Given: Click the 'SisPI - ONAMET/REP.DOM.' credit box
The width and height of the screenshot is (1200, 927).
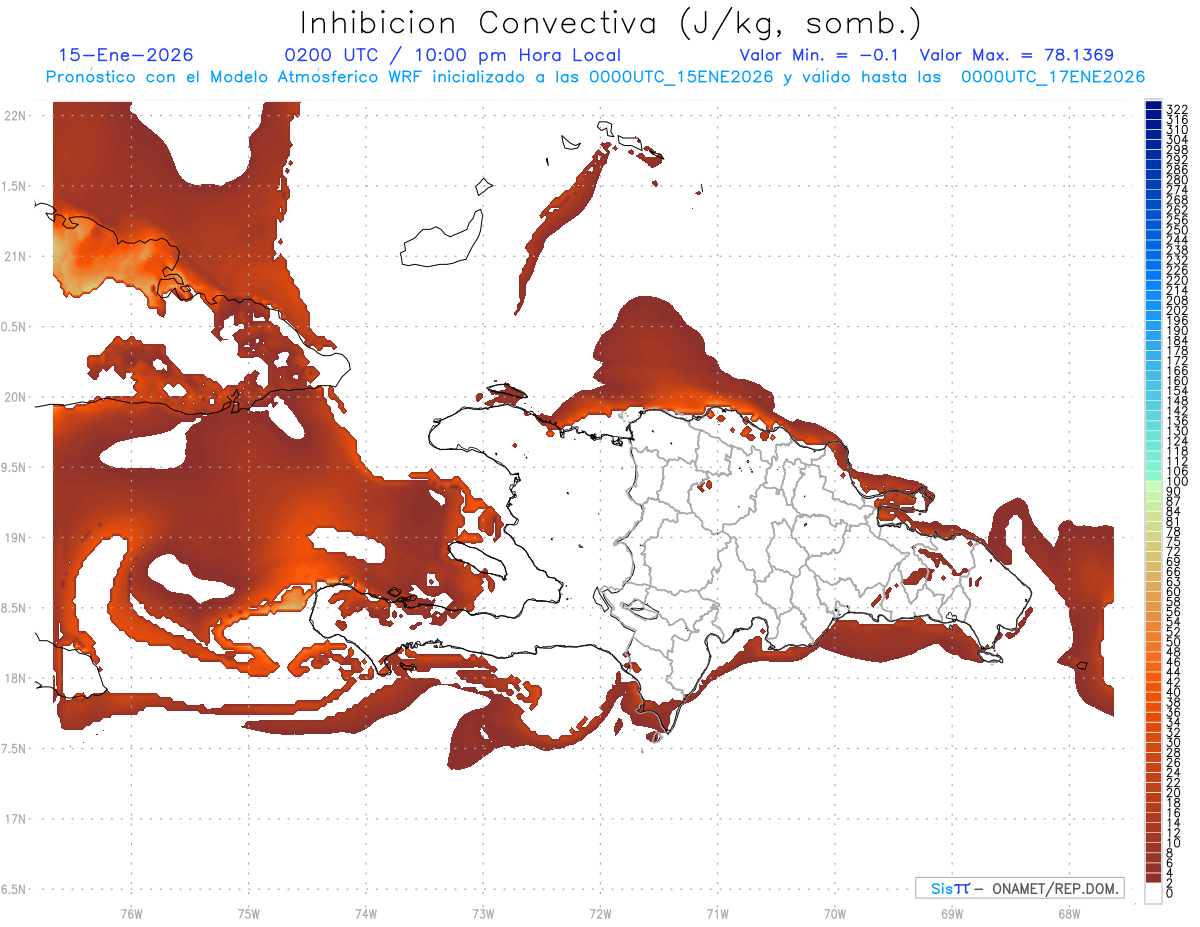Looking at the screenshot, I should [x=1019, y=888].
